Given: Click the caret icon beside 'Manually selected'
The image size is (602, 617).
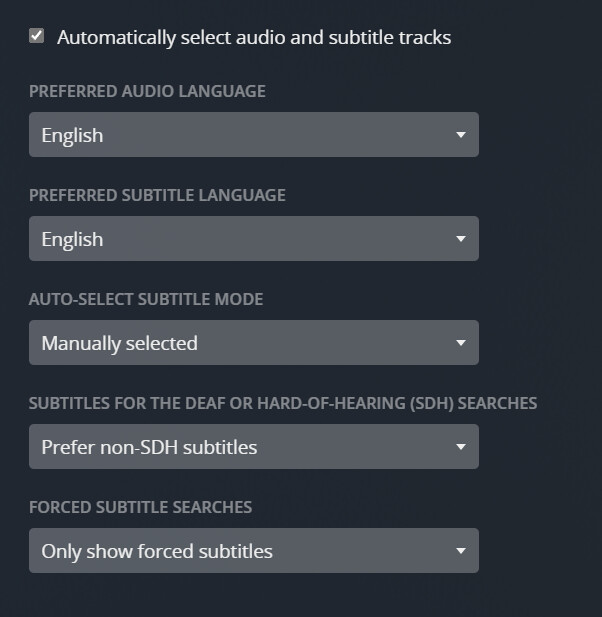Looking at the screenshot, I should click(x=460, y=343).
